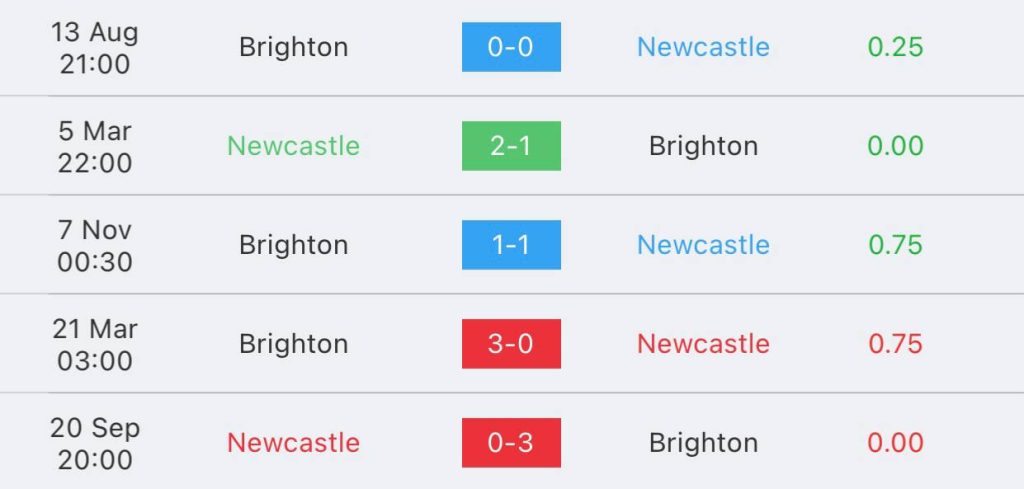Screen dimensions: 1024x489
Task: Select blue Newcastle in the 13 Aug match
Action: (x=703, y=47)
